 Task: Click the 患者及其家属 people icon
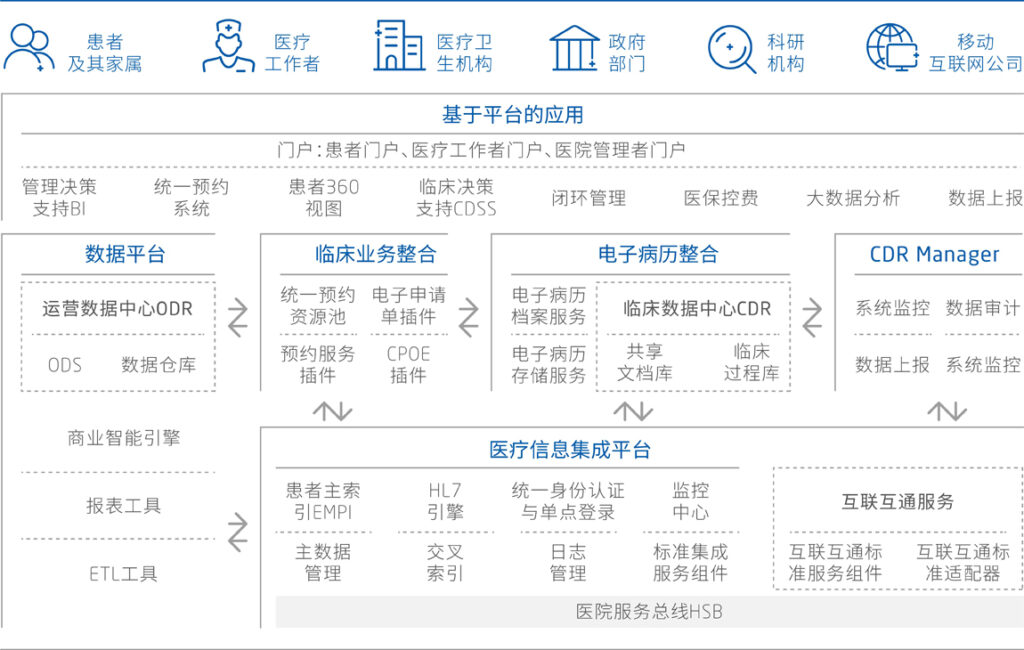29,48
